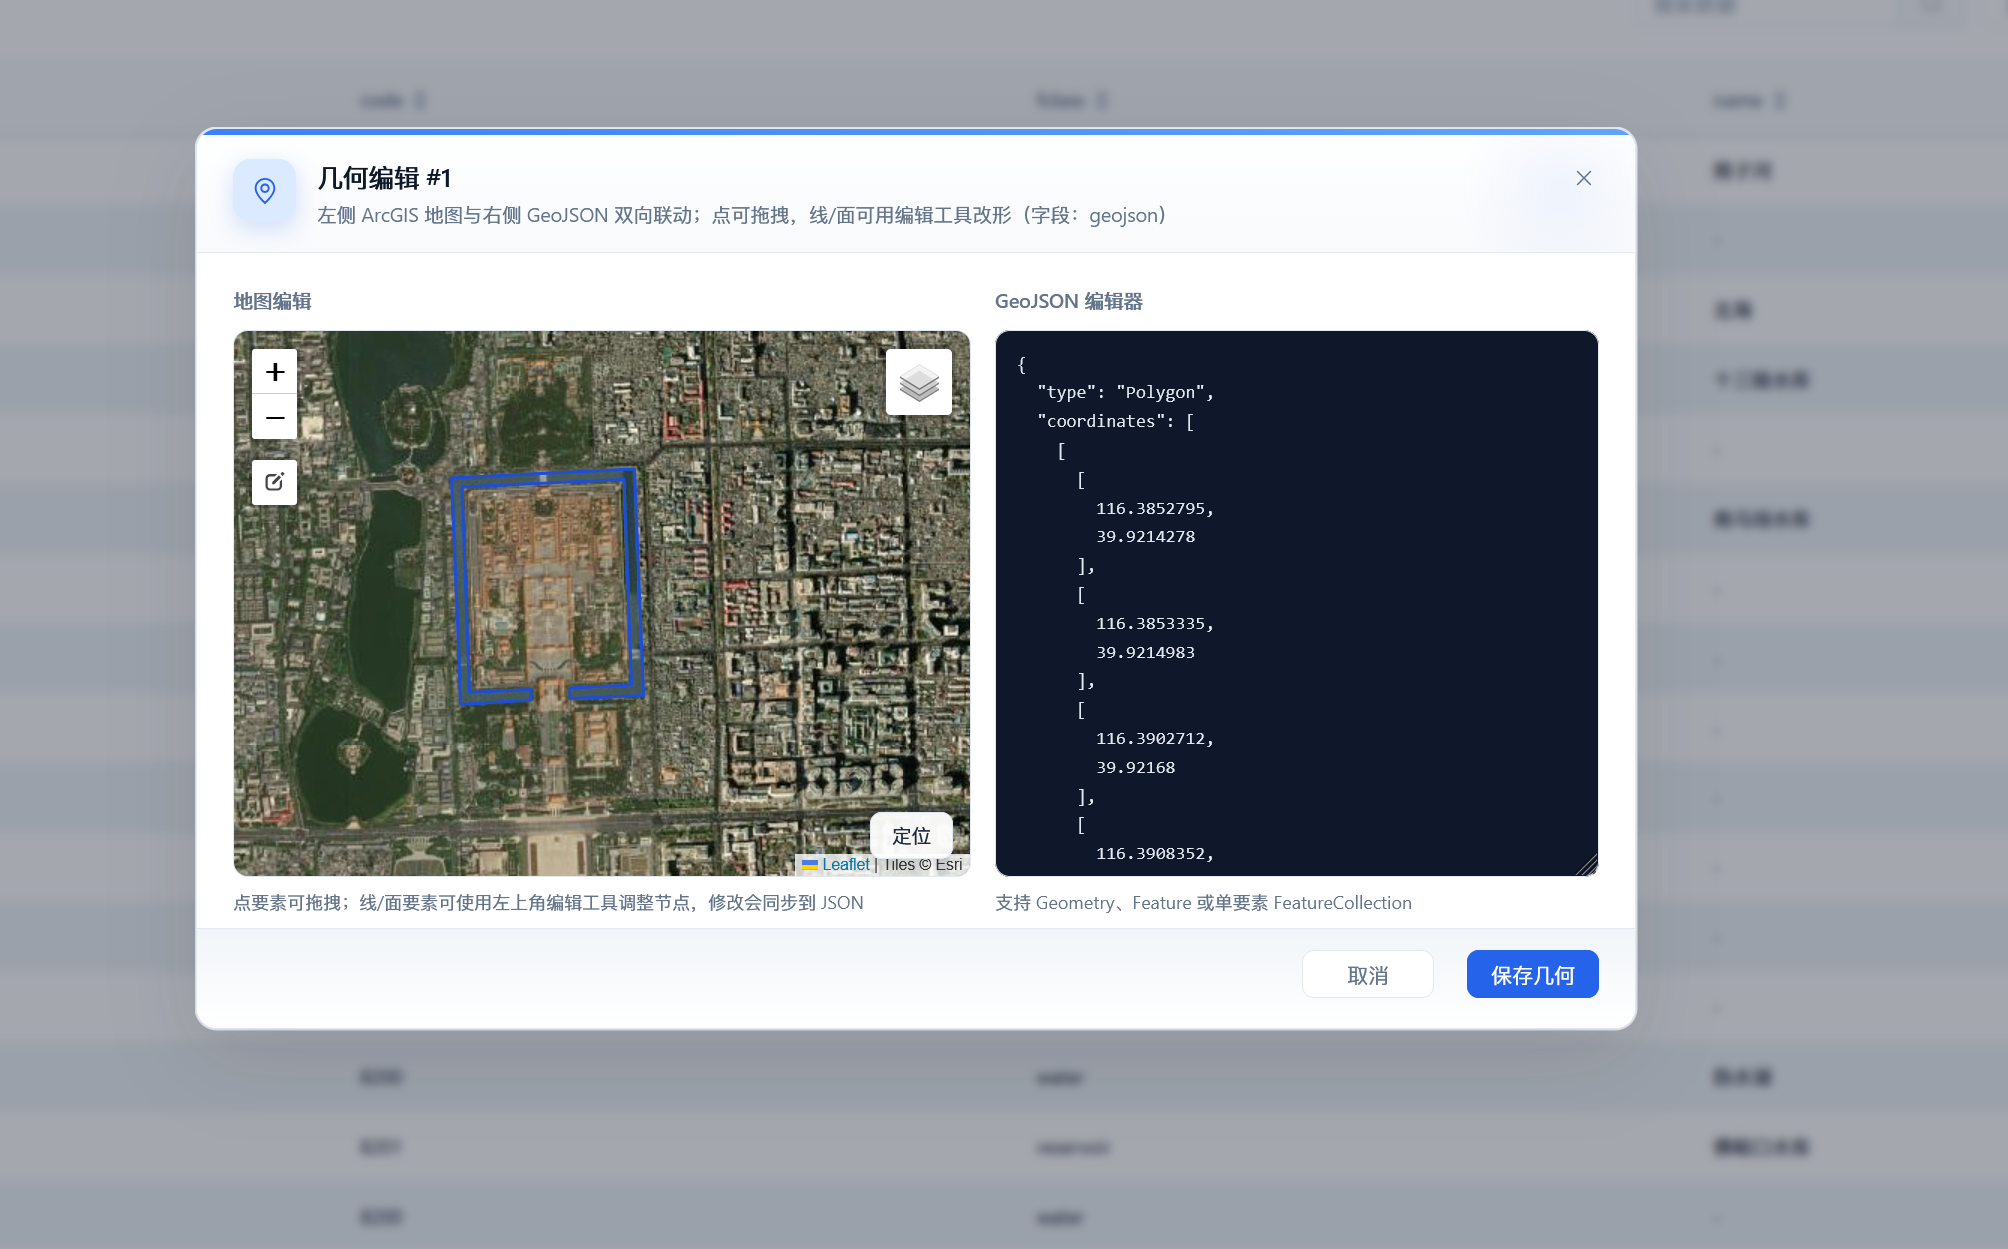Screen dimensions: 2008x1249
Task: Select coordinate value 39.9214278
Action: tap(1146, 536)
